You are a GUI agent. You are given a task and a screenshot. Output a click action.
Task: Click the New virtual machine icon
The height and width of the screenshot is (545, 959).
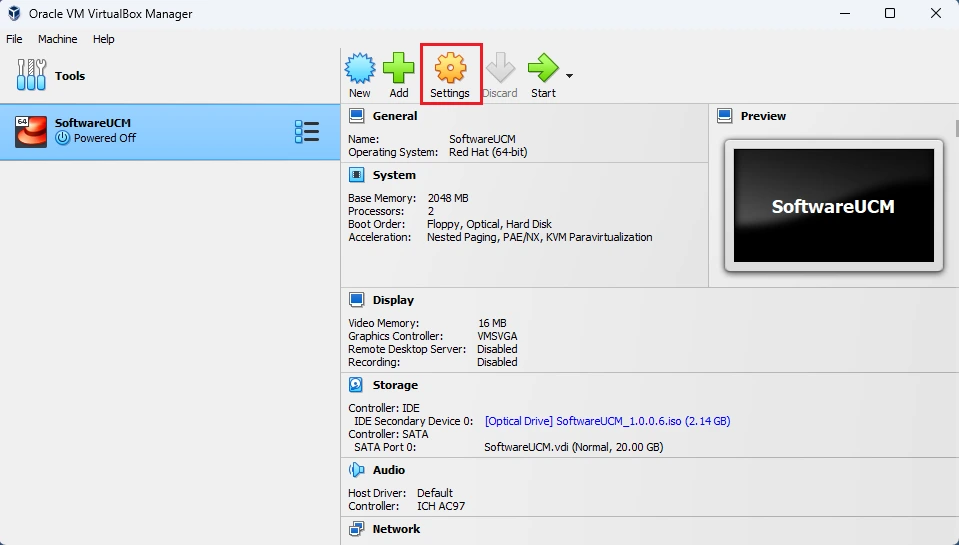click(x=360, y=68)
